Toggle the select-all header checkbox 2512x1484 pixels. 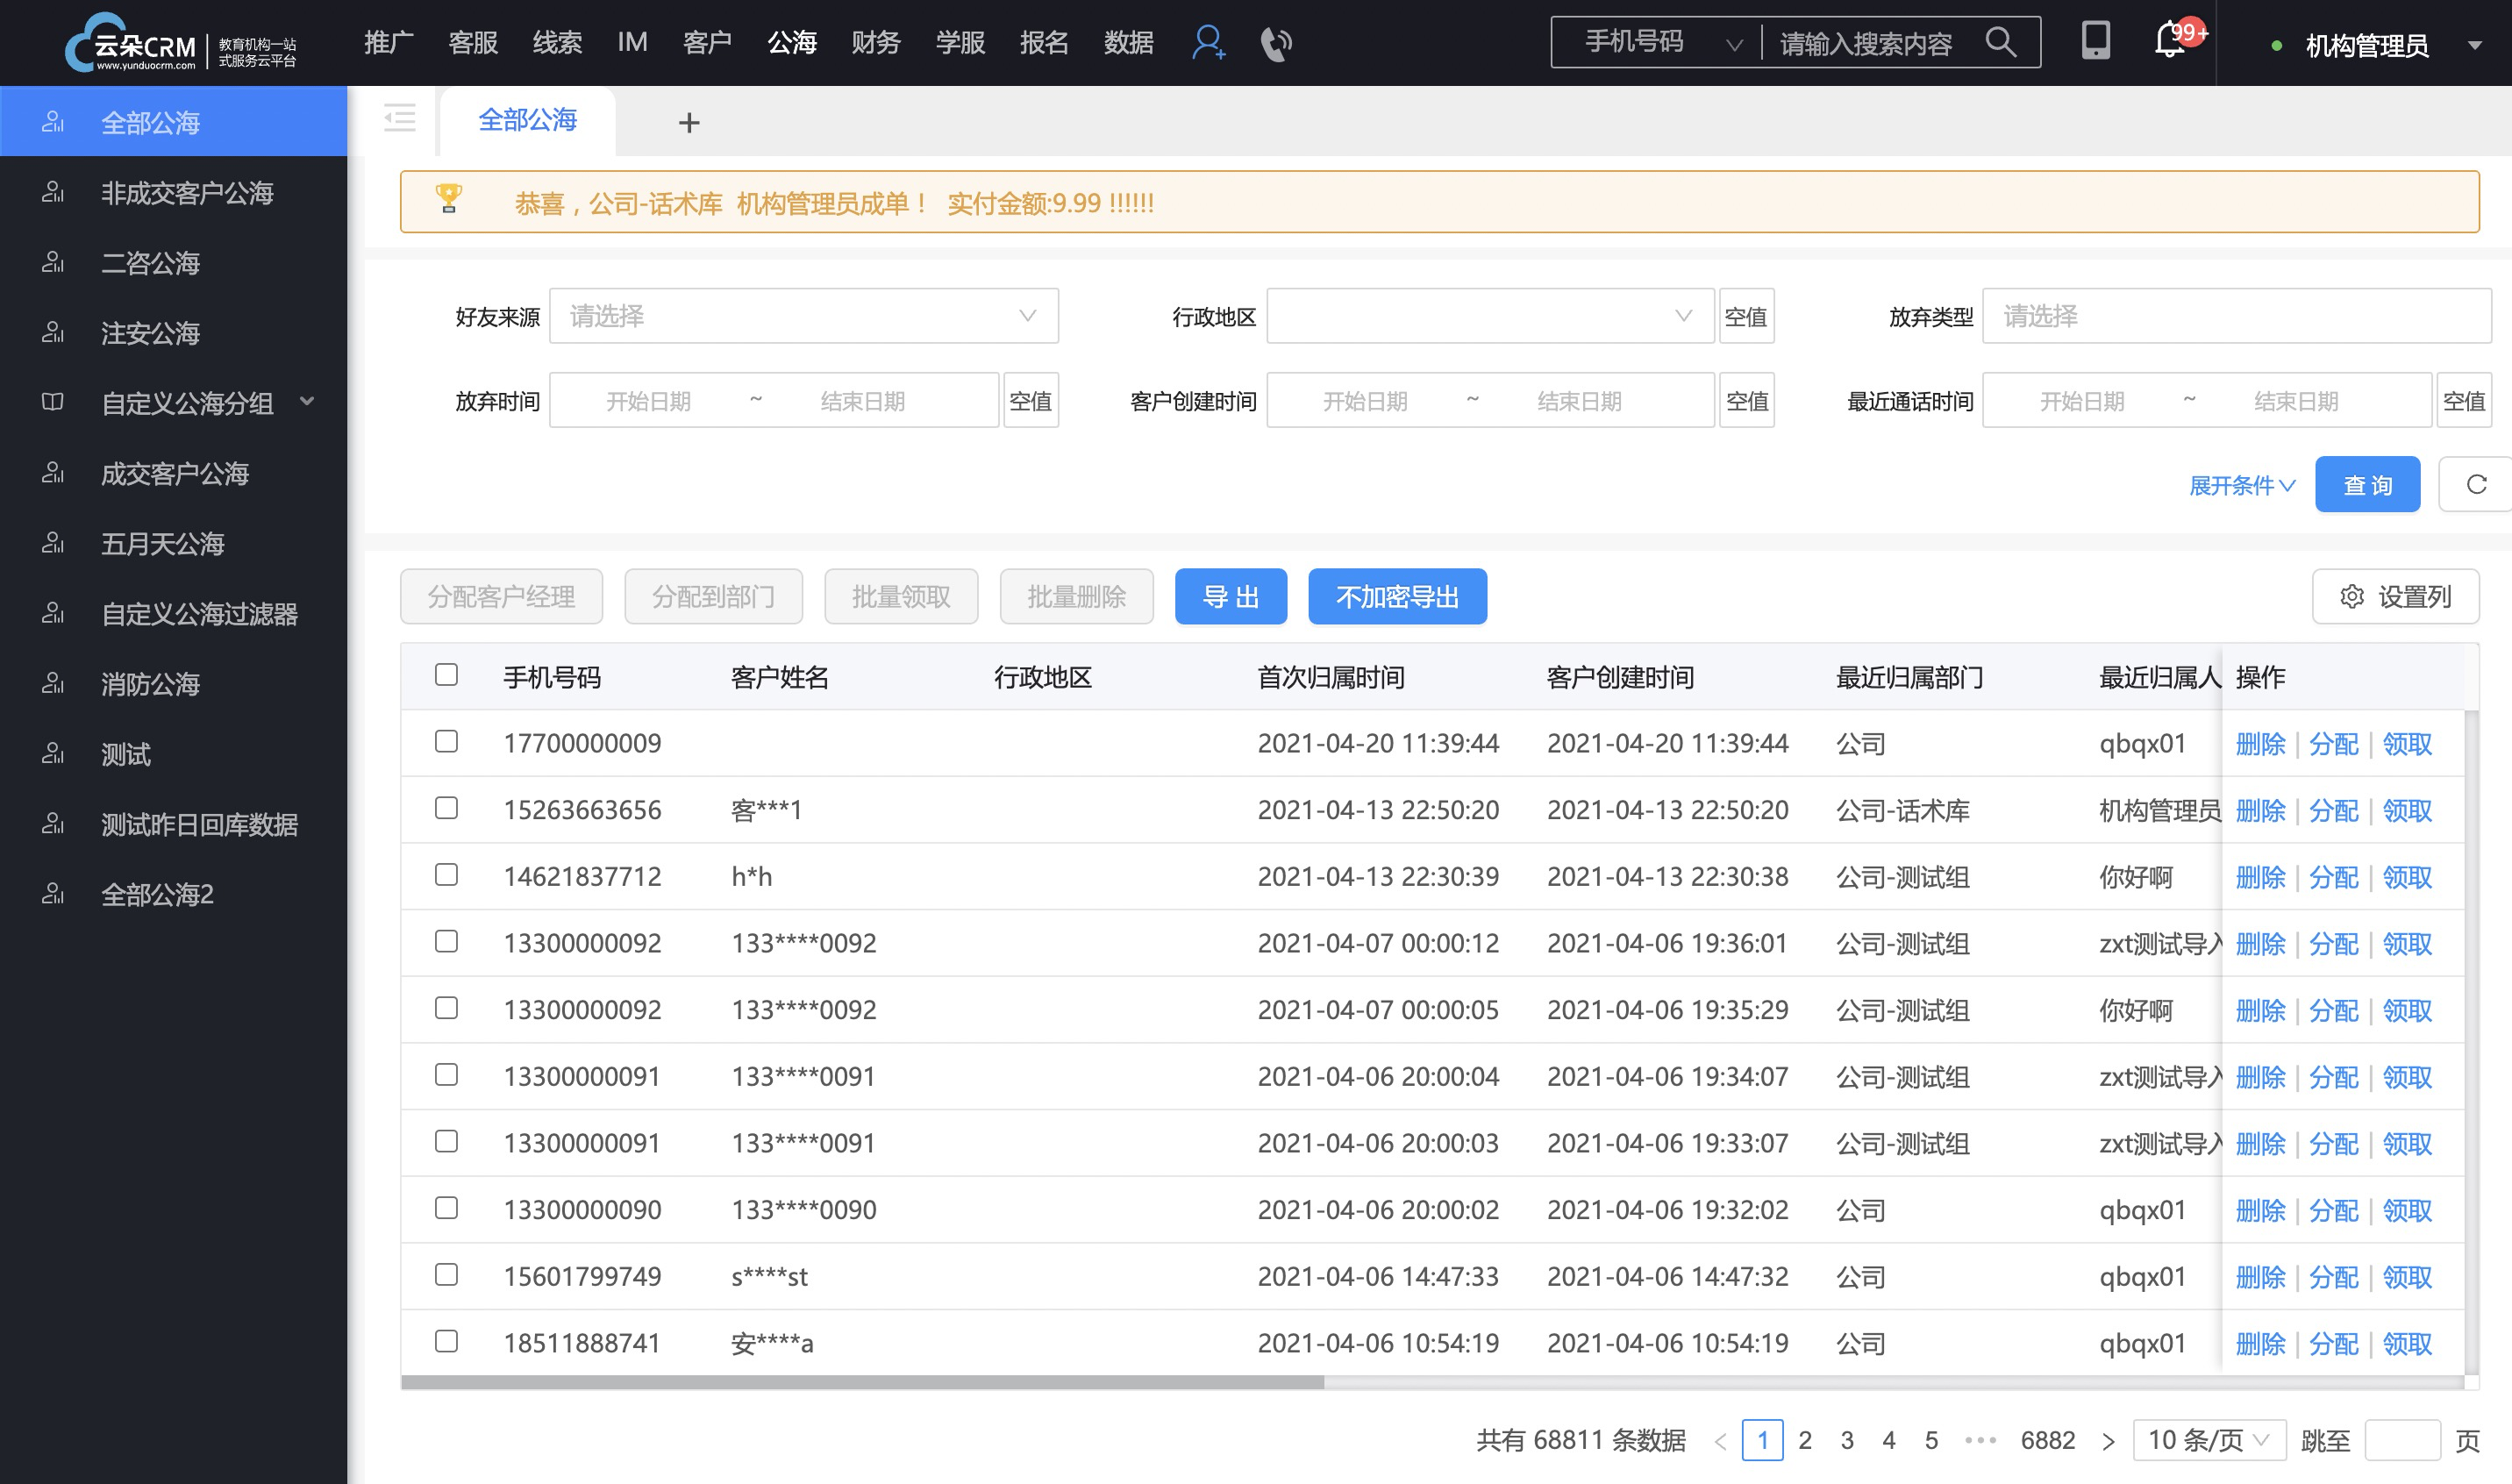click(x=447, y=674)
